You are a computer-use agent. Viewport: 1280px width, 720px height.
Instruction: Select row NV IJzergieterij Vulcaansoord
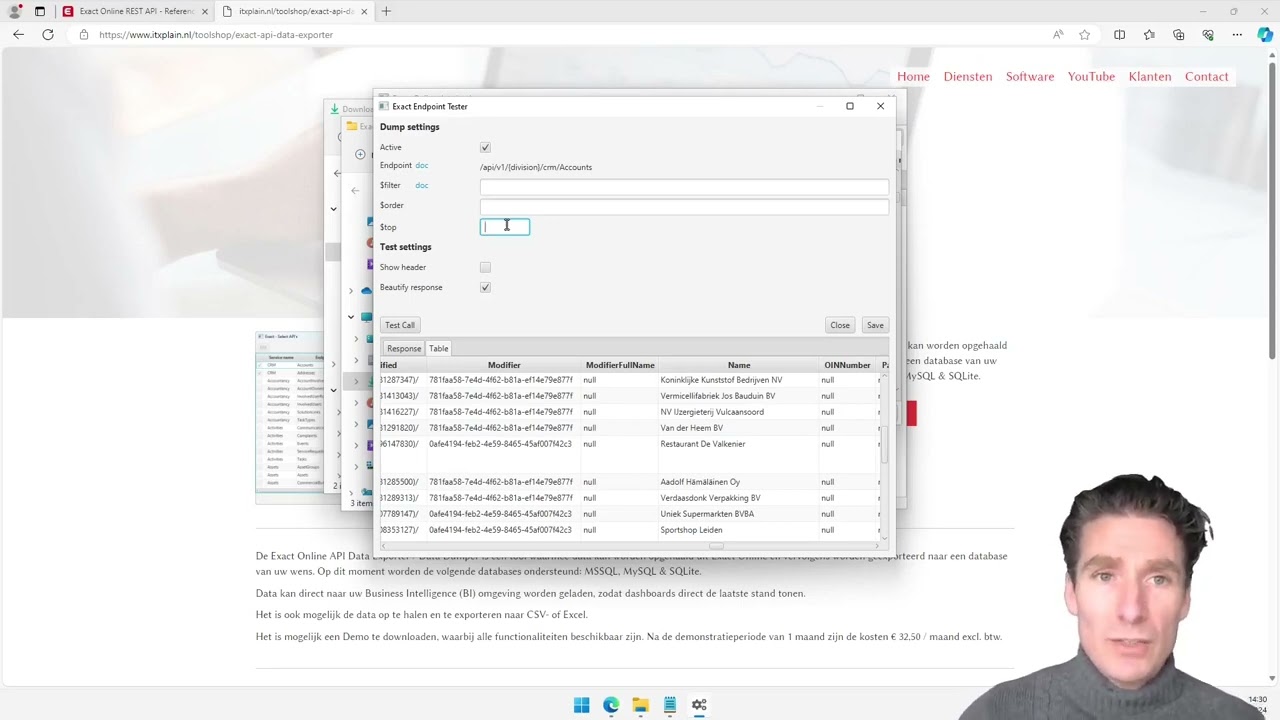point(712,412)
